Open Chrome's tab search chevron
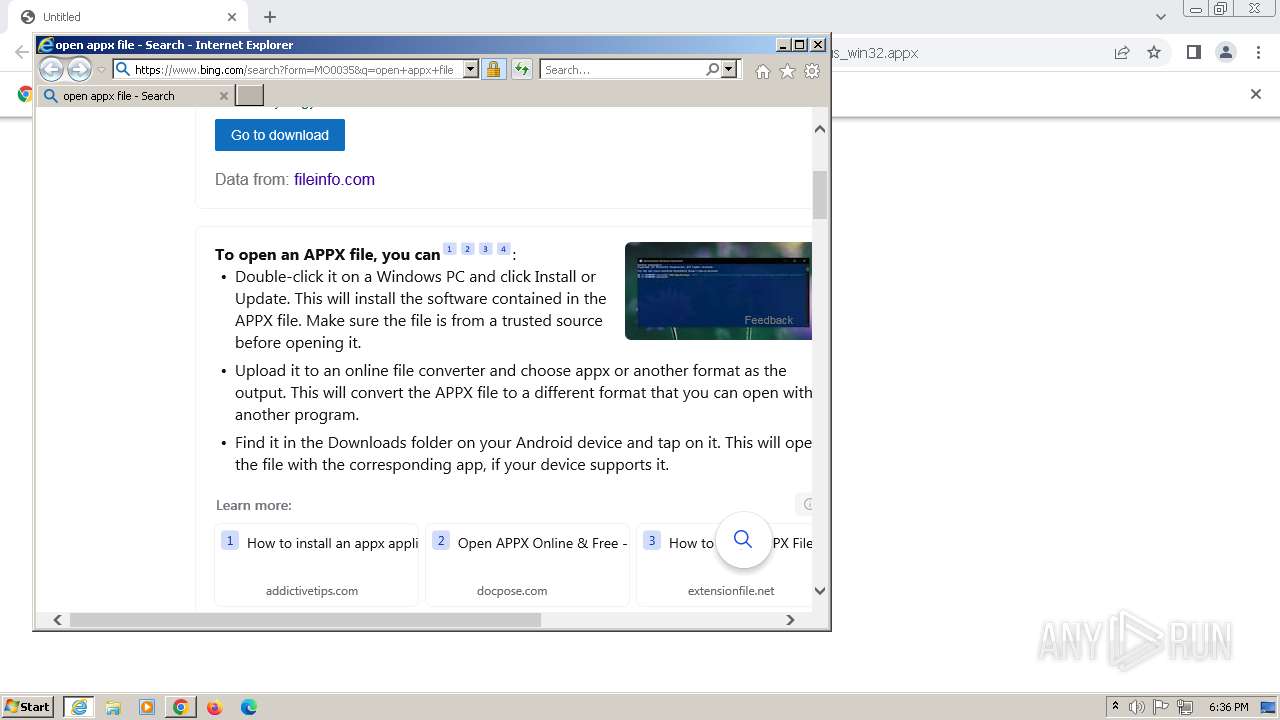 pyautogui.click(x=1161, y=17)
